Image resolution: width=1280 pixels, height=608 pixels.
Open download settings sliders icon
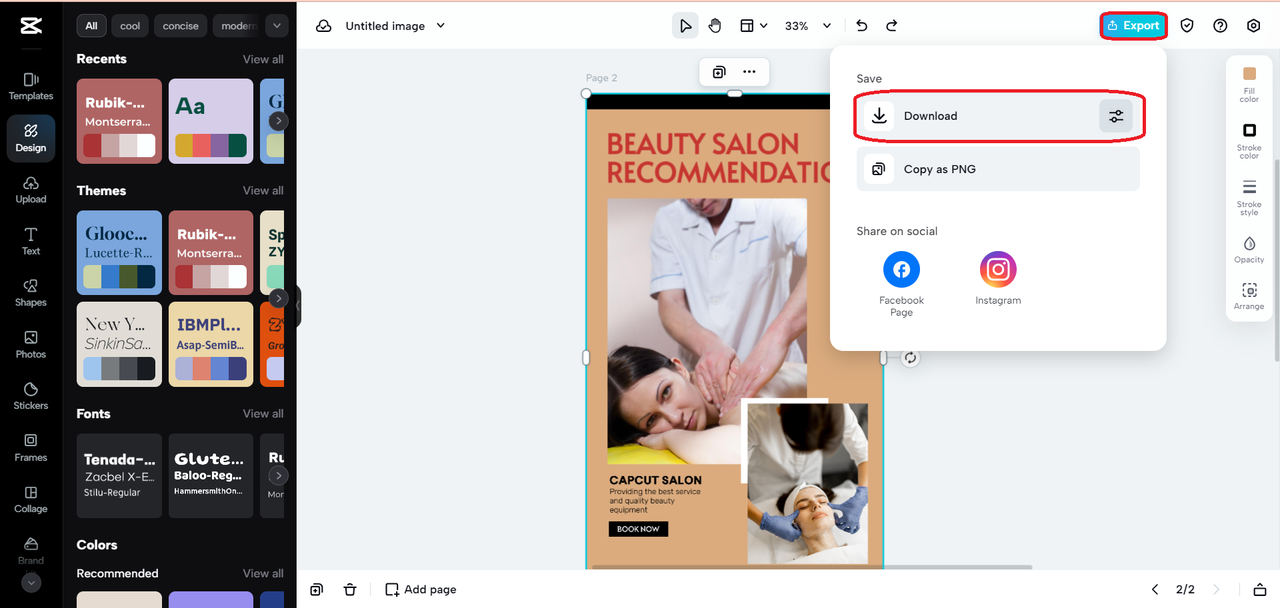click(x=1116, y=116)
